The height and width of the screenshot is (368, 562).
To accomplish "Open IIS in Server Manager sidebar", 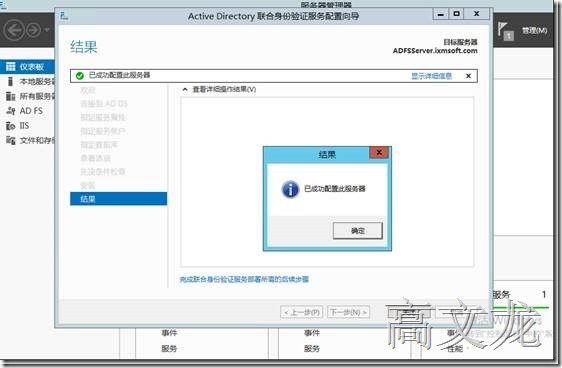I will pyautogui.click(x=28, y=126).
